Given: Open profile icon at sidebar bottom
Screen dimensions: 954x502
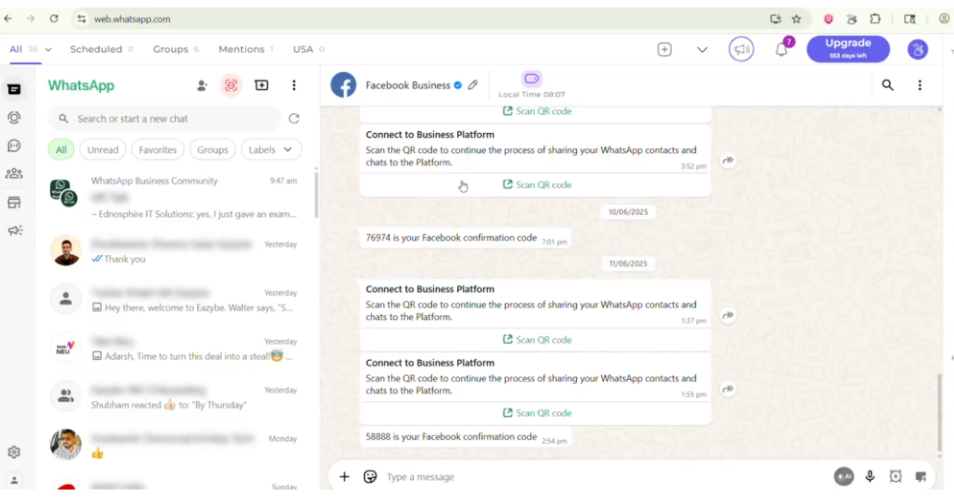Looking at the screenshot, I should [14, 480].
